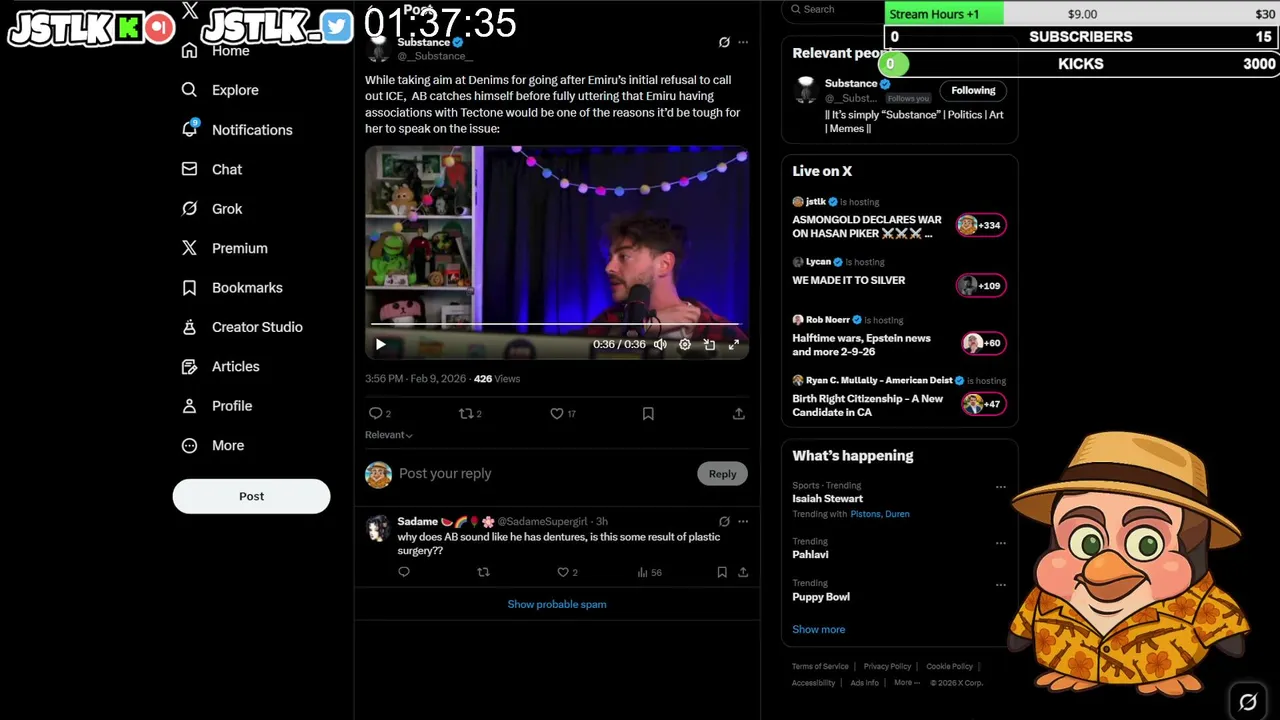Open options for the Puppy Bowl trend
This screenshot has height=720, width=1280.
pos(1000,585)
